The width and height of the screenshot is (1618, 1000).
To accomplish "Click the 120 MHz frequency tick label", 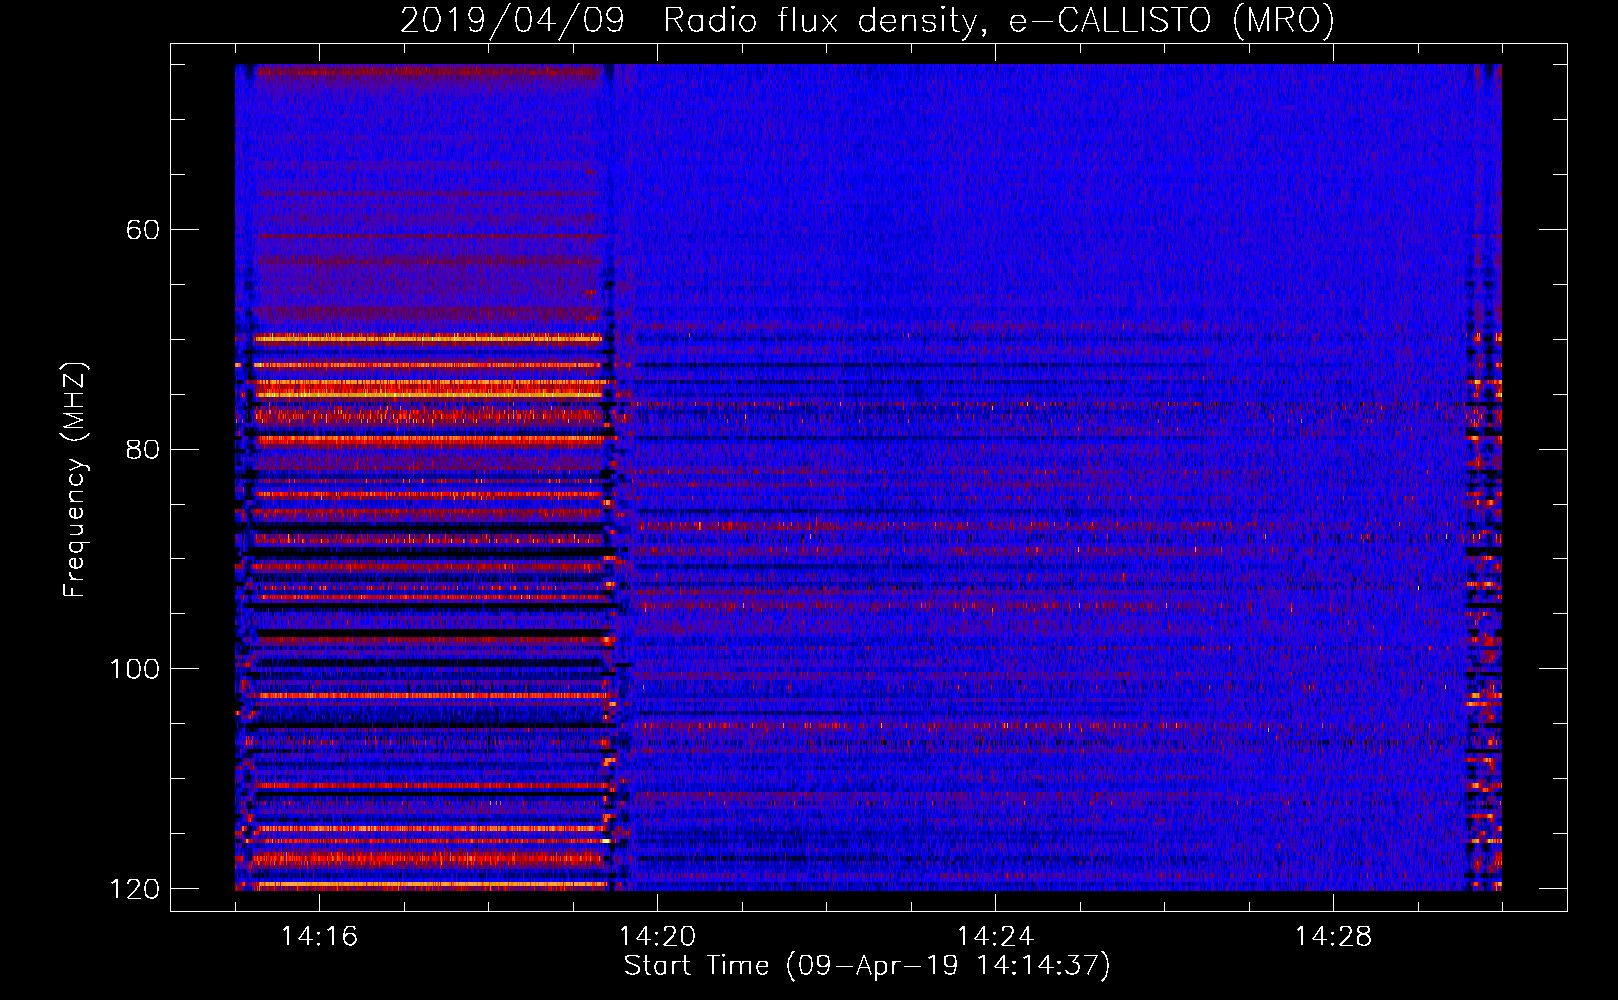I will coord(134,889).
